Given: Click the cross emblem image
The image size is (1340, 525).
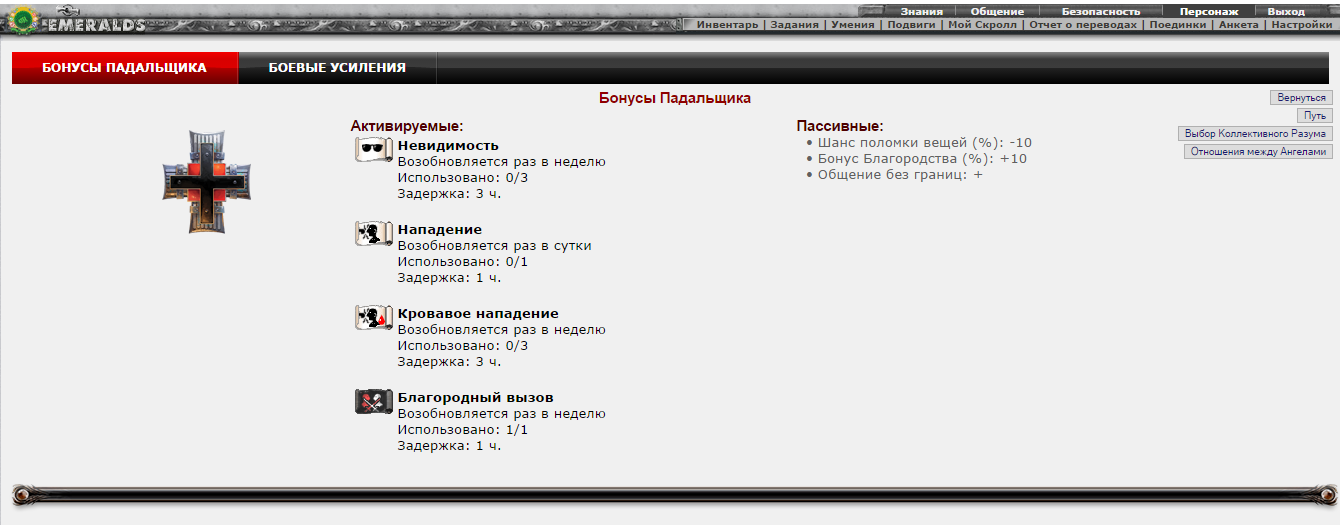Looking at the screenshot, I should tap(206, 182).
